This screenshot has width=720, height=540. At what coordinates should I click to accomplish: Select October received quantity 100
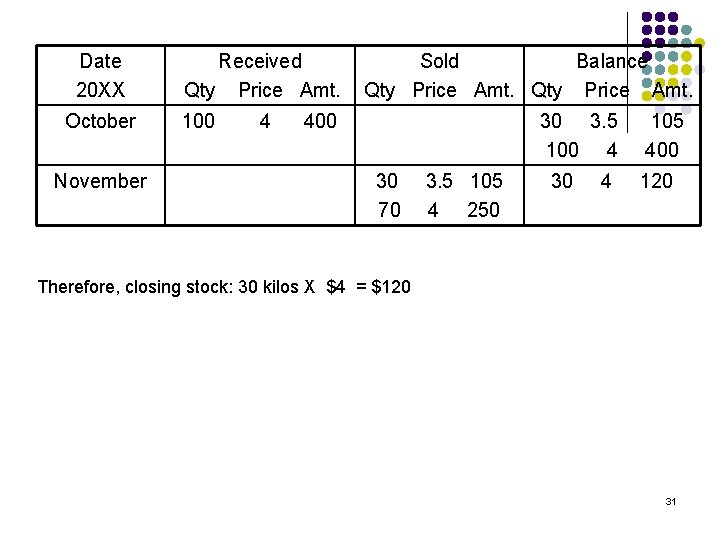tap(199, 121)
